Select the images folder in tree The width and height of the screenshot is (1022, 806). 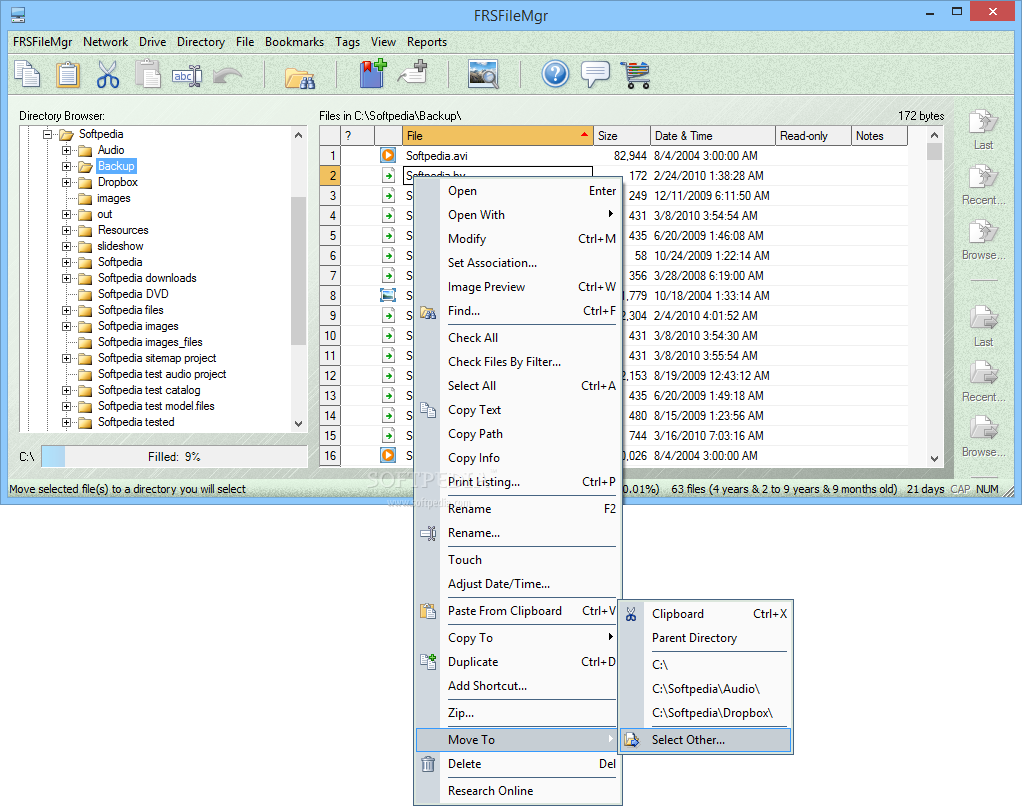[113, 198]
